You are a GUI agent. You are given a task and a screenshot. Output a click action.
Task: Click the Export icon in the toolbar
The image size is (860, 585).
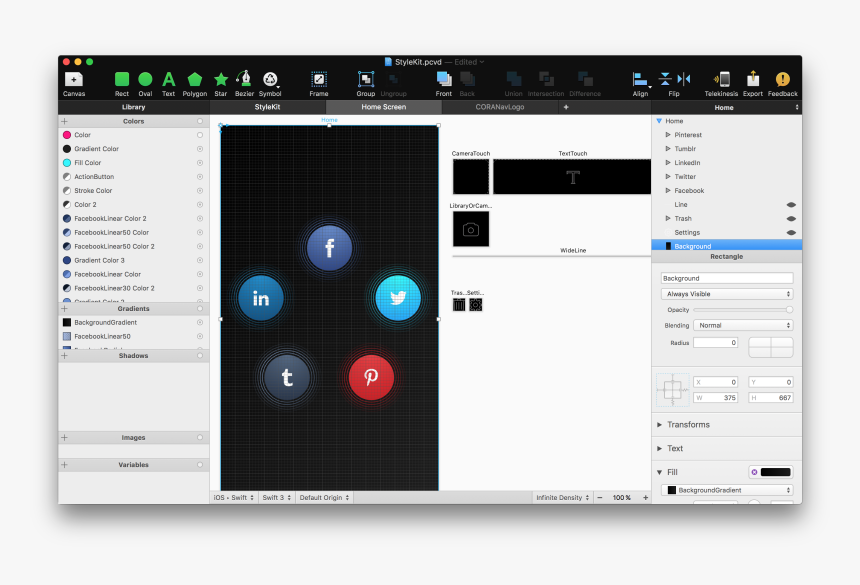click(753, 80)
